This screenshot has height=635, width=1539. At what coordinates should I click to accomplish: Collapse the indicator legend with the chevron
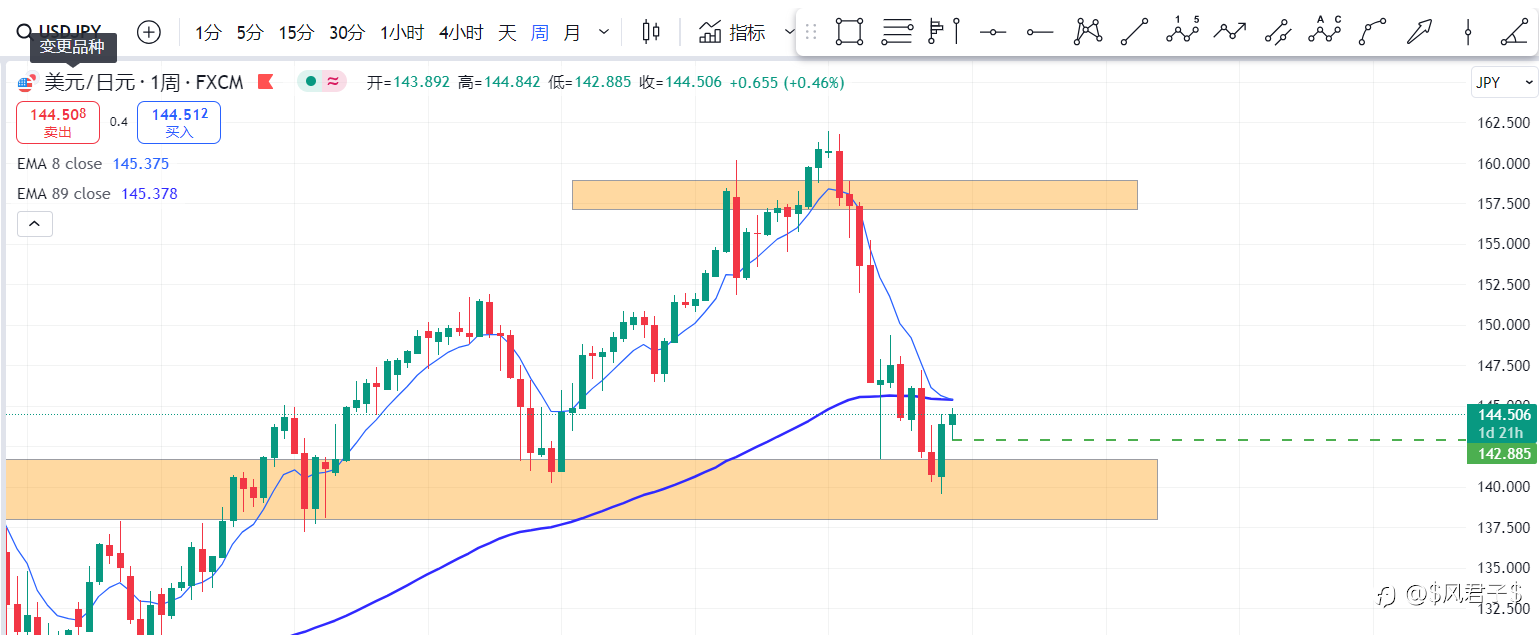tap(34, 224)
